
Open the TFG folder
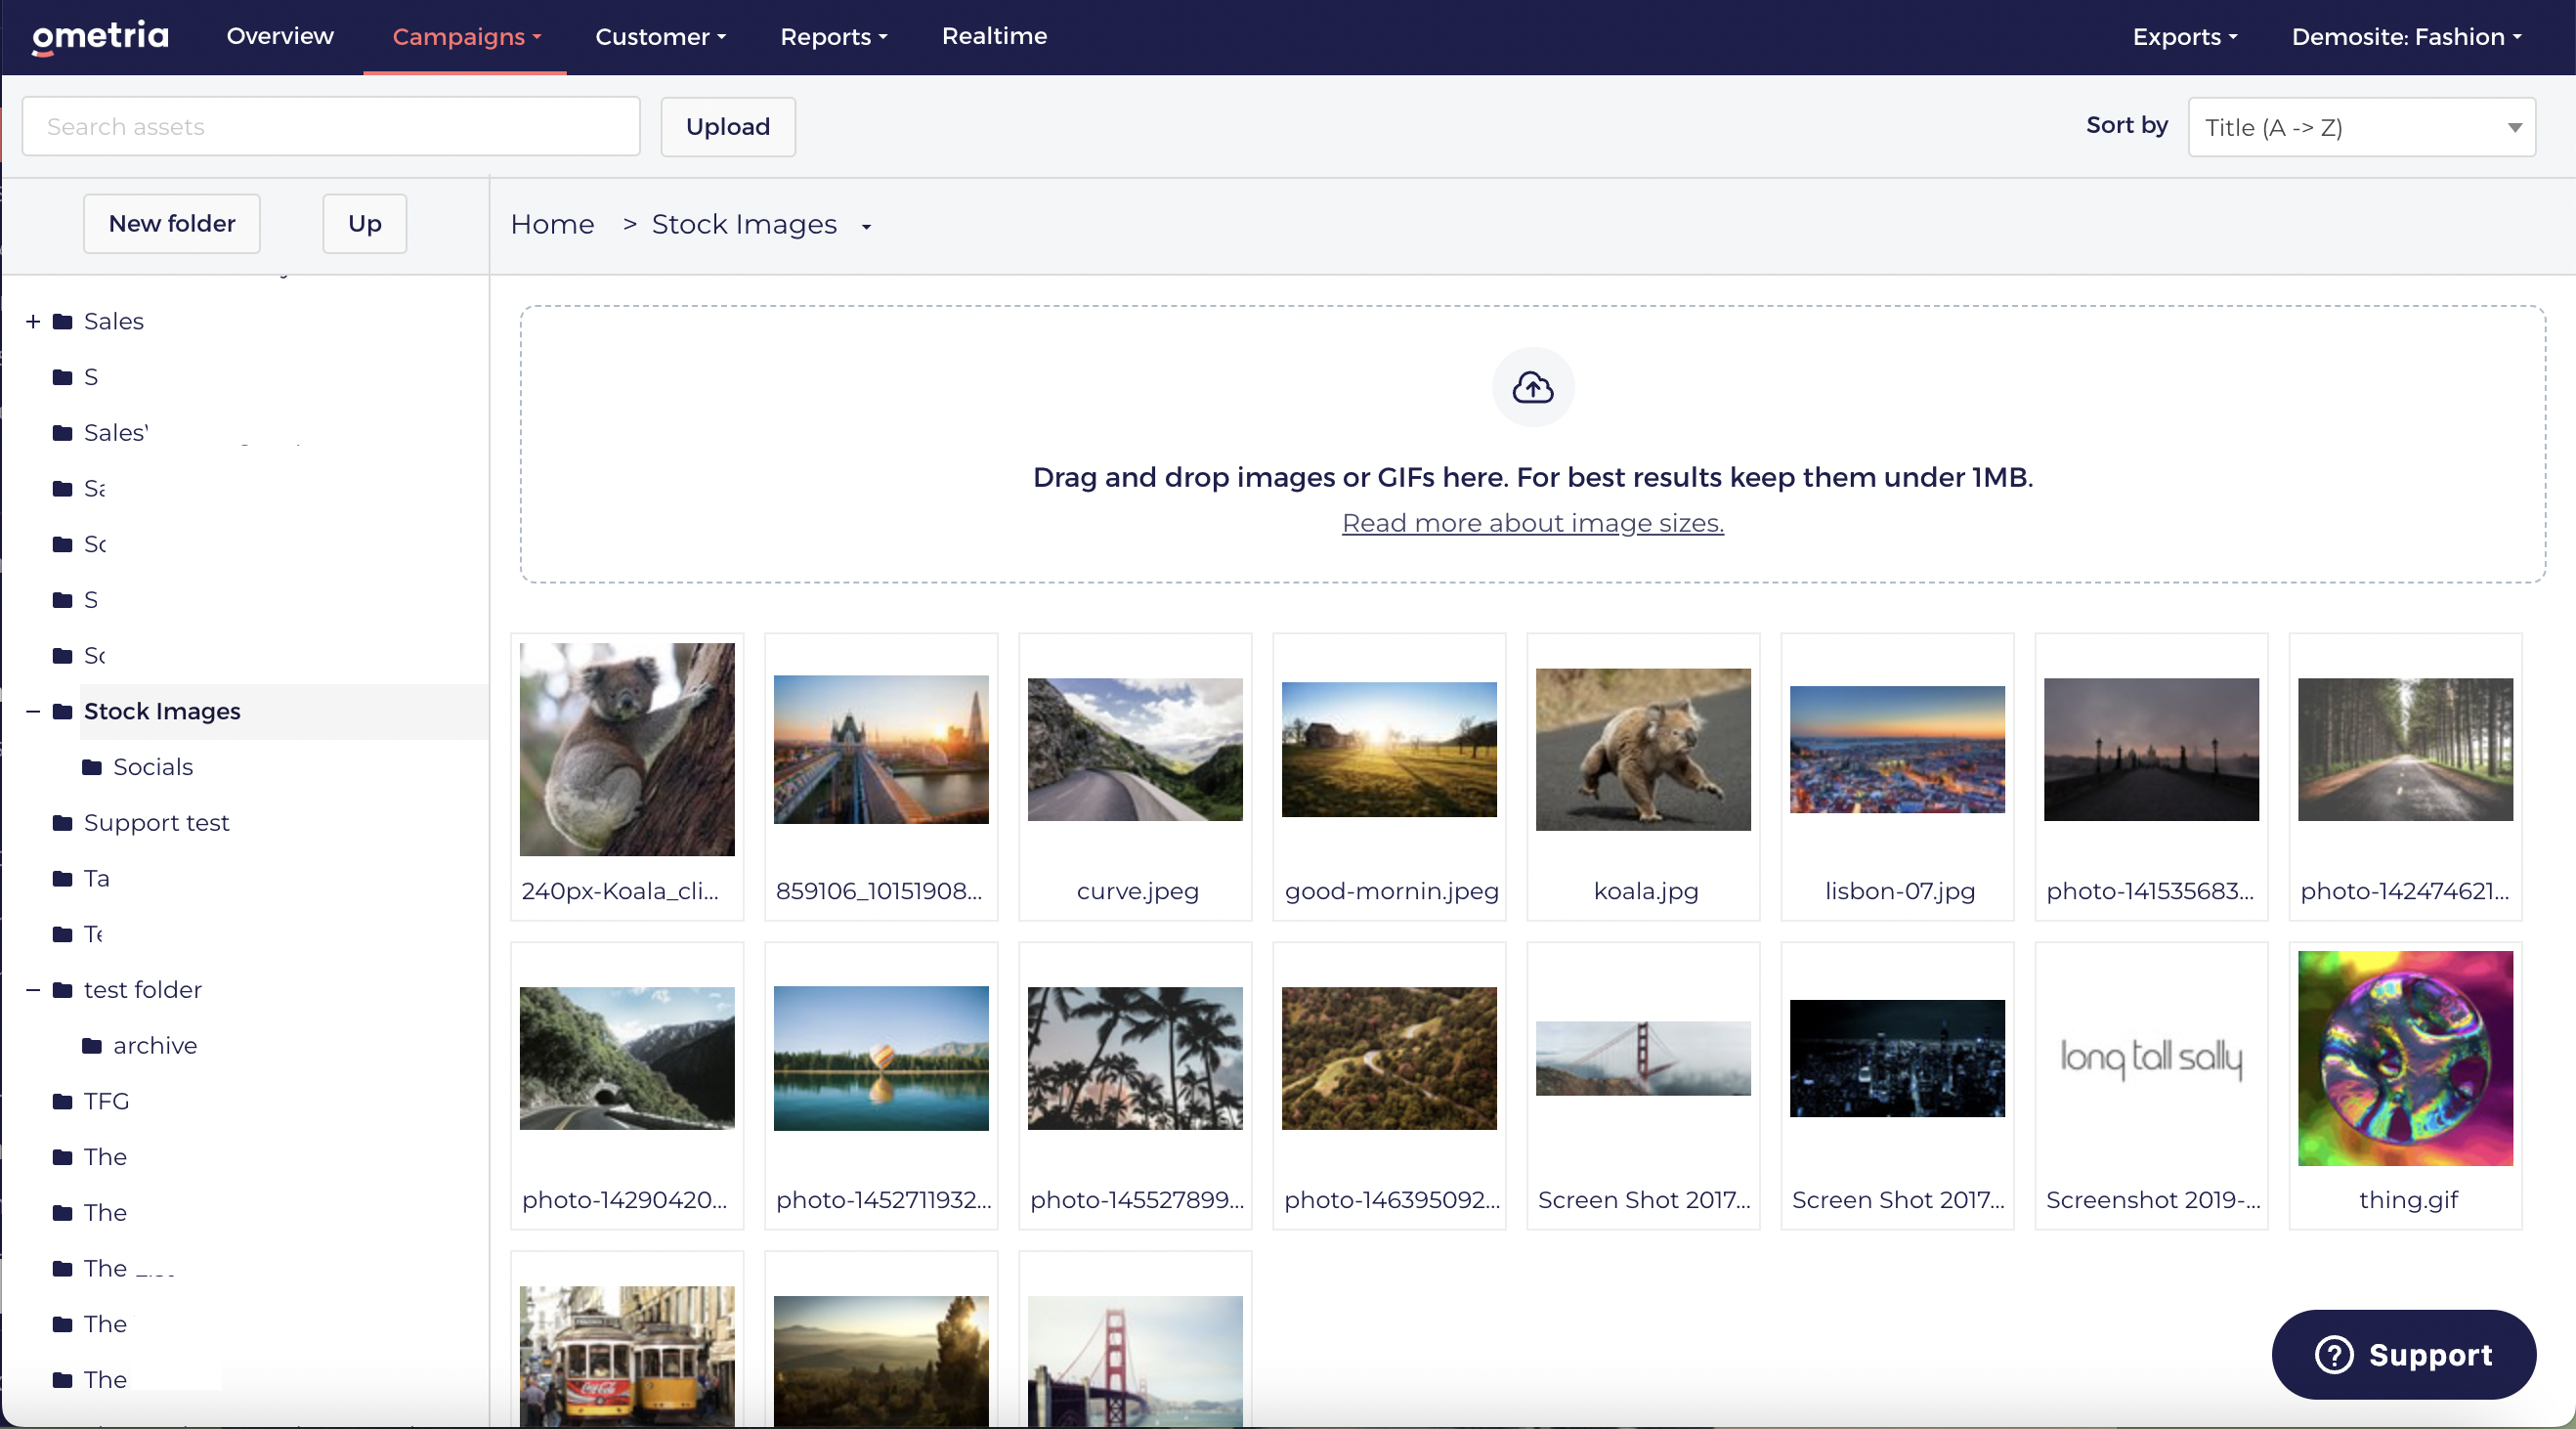tap(106, 1101)
